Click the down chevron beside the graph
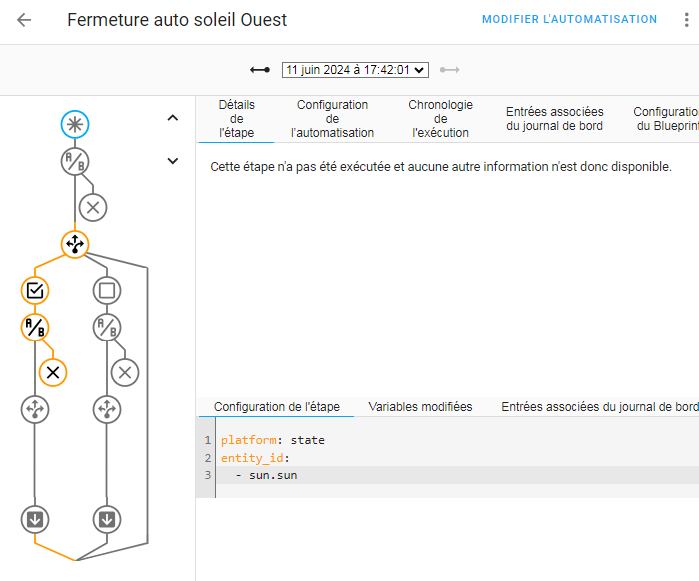This screenshot has width=699, height=581. click(x=172, y=160)
